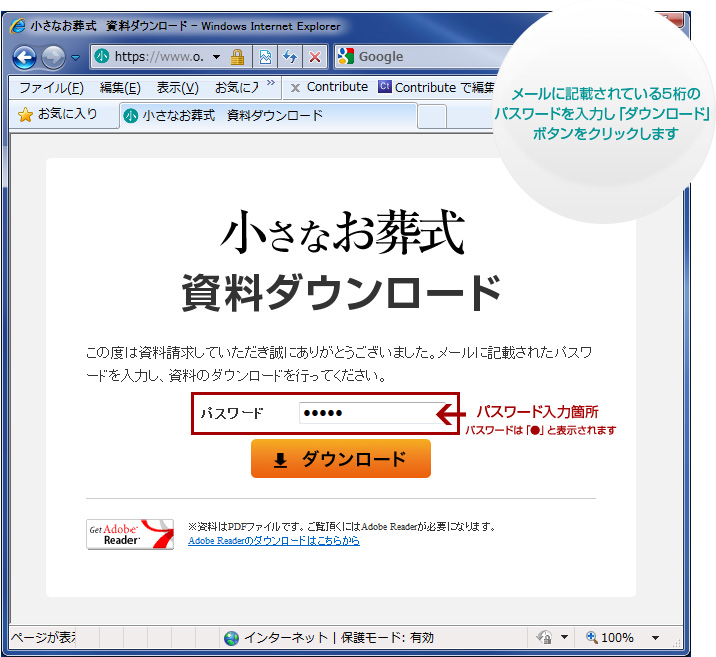716x657 pixels.
Task: Click the Internet Explorer title bar icon
Action: pyautogui.click(x=18, y=26)
